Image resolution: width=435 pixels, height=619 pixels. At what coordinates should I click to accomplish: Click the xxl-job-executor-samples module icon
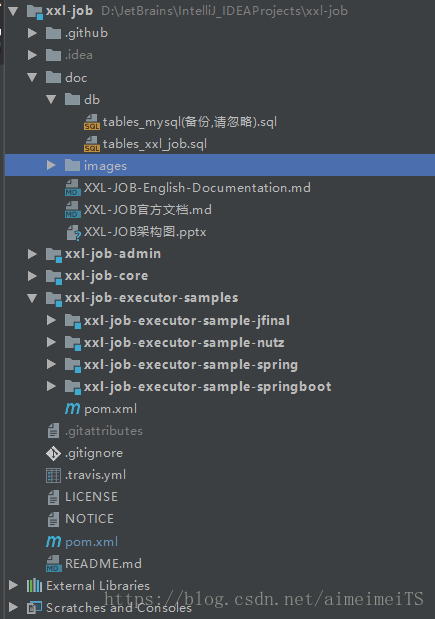point(54,299)
